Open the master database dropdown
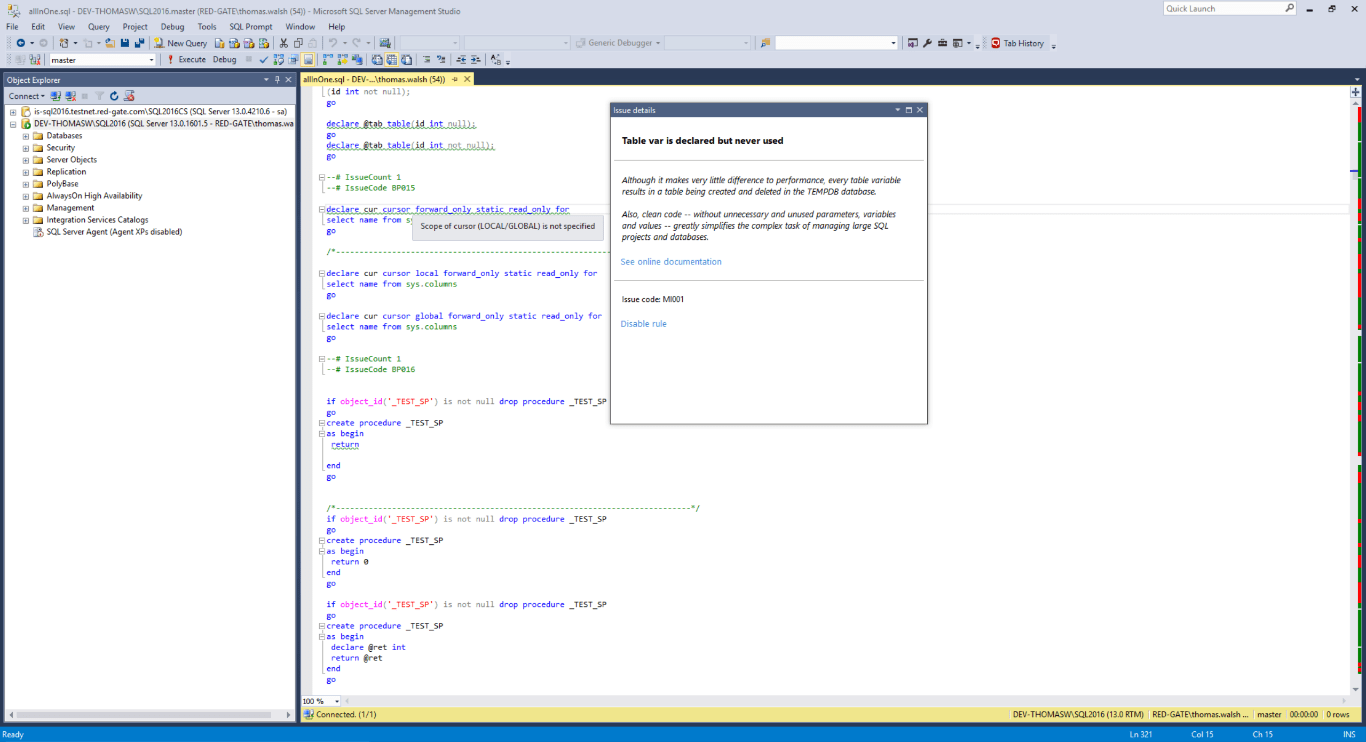This screenshot has width=1366, height=742. pyautogui.click(x=152, y=59)
